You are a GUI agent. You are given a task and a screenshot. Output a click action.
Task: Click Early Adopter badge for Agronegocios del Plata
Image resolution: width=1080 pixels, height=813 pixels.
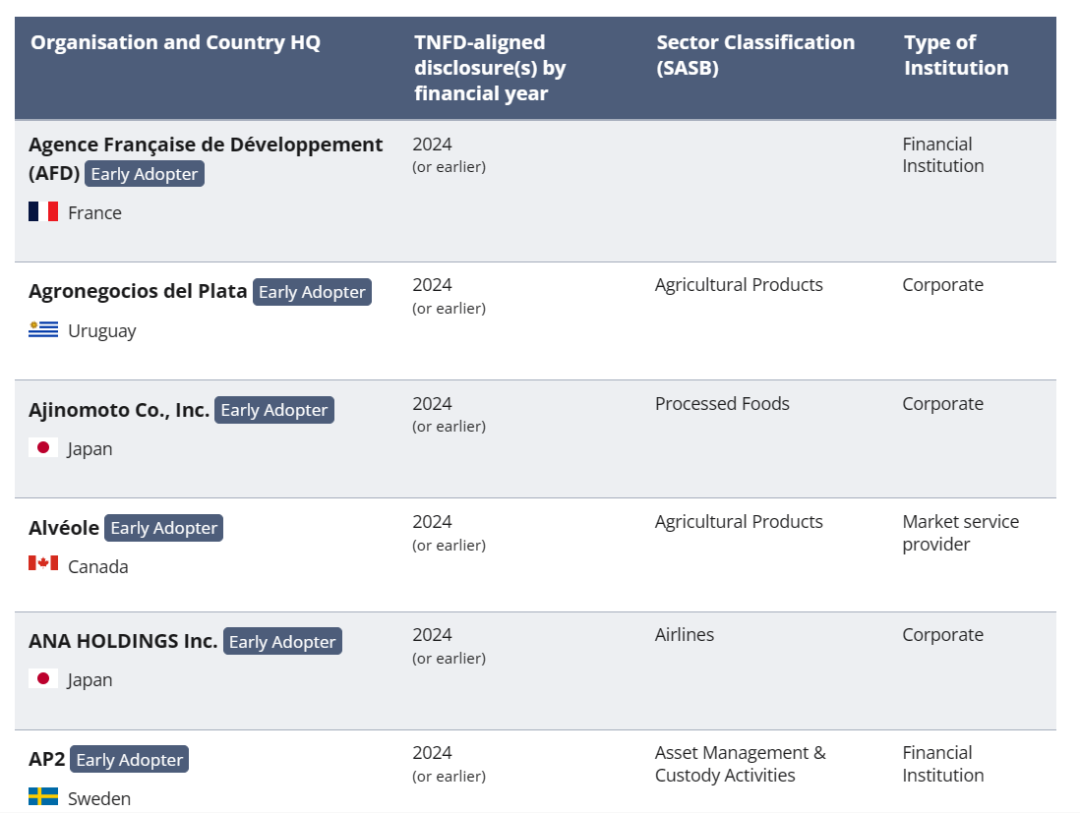click(x=312, y=292)
